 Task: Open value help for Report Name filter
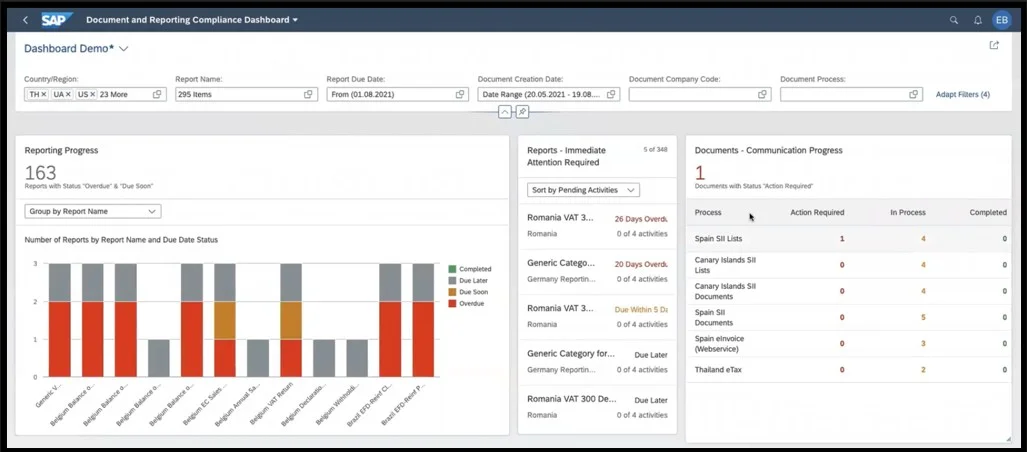point(309,94)
